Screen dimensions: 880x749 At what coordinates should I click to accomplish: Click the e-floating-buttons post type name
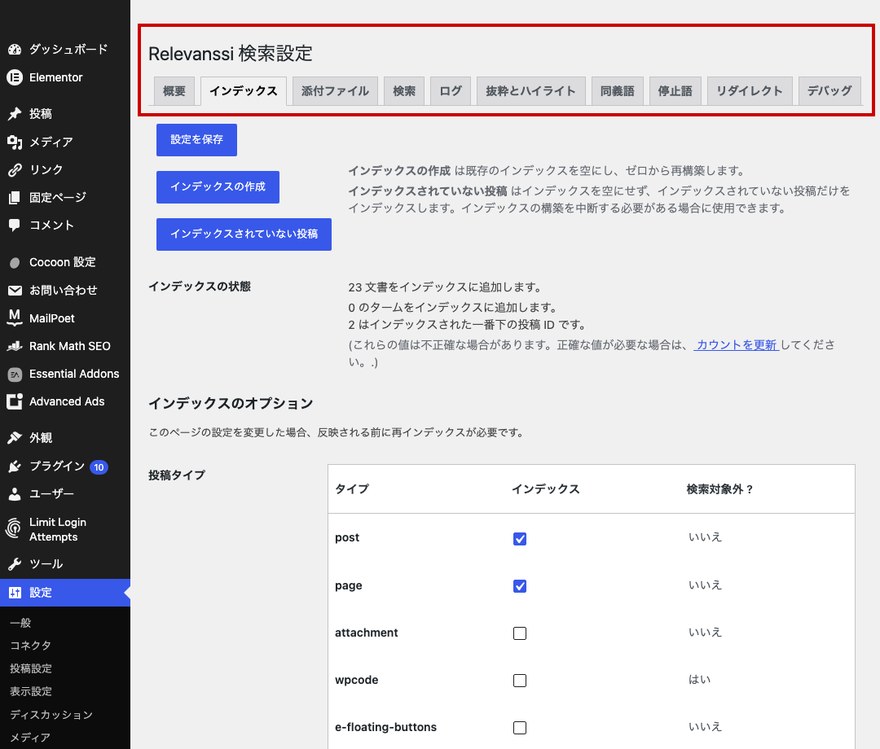[386, 727]
